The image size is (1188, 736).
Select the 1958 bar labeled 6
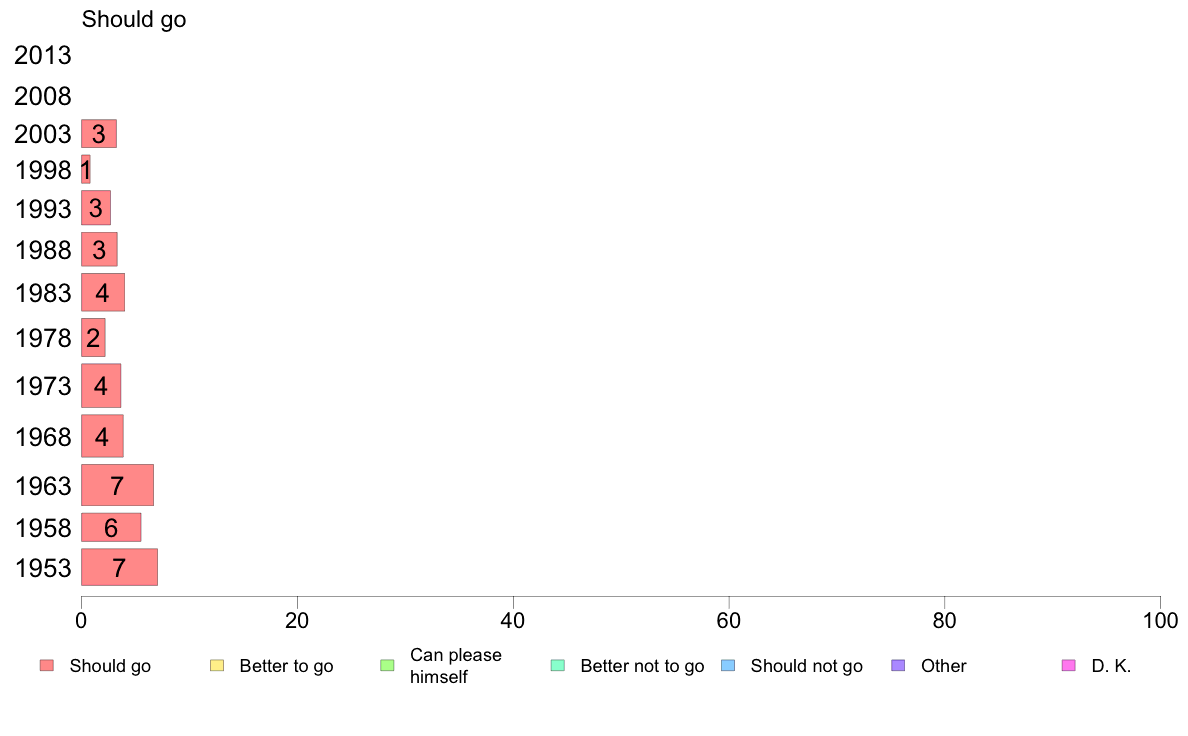[x=111, y=528]
